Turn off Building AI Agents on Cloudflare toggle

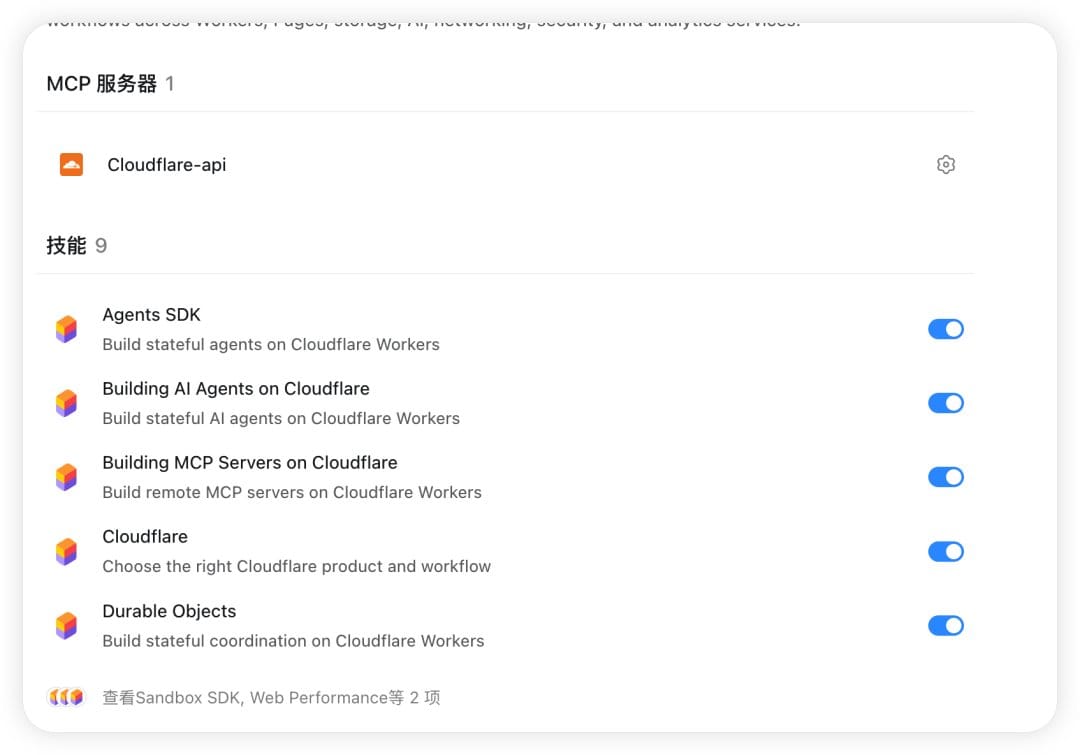(946, 403)
